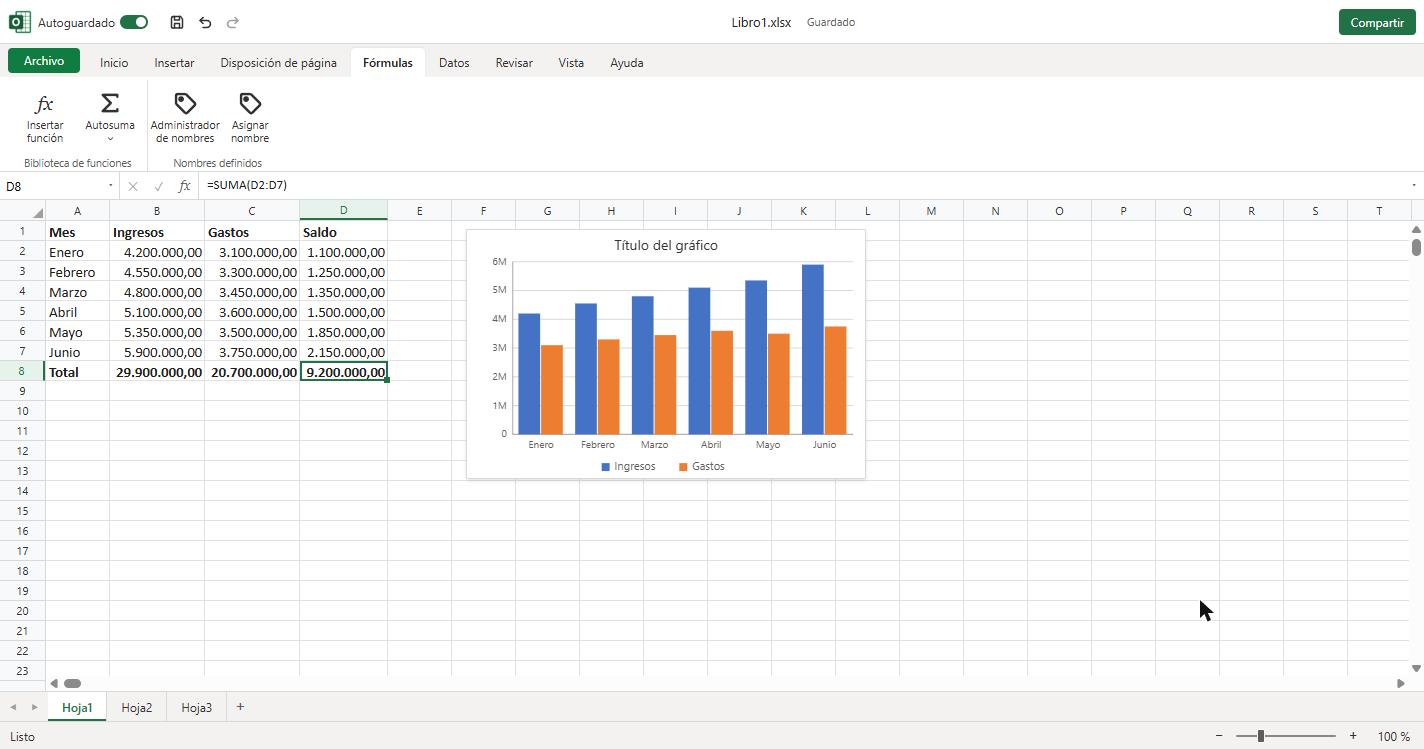Open the Inicio ribbon tab
Screen dimensions: 1424x749
tap(114, 62)
